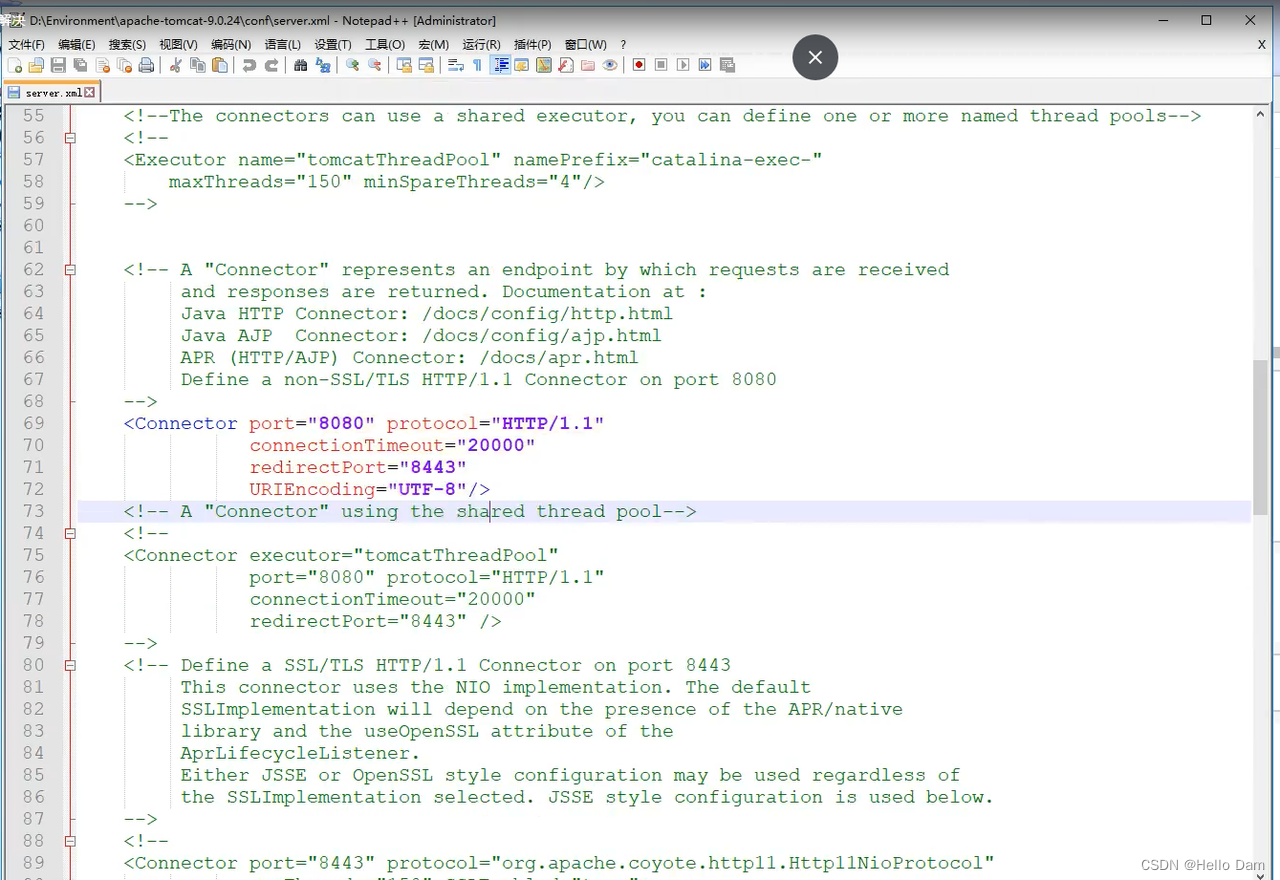1280x880 pixels.
Task: Open the Replace dialog toolbar icon
Action: [323, 65]
